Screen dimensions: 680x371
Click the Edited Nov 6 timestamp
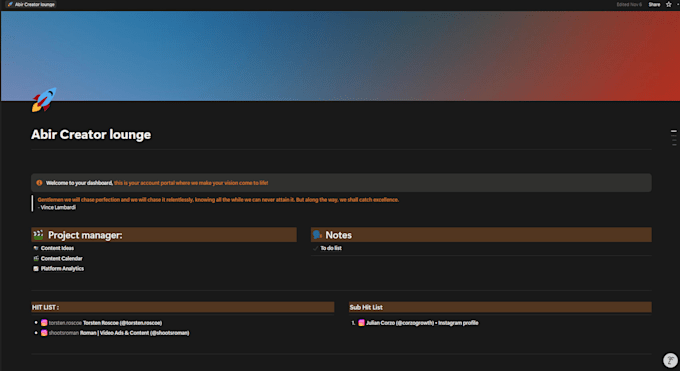pyautogui.click(x=629, y=4)
